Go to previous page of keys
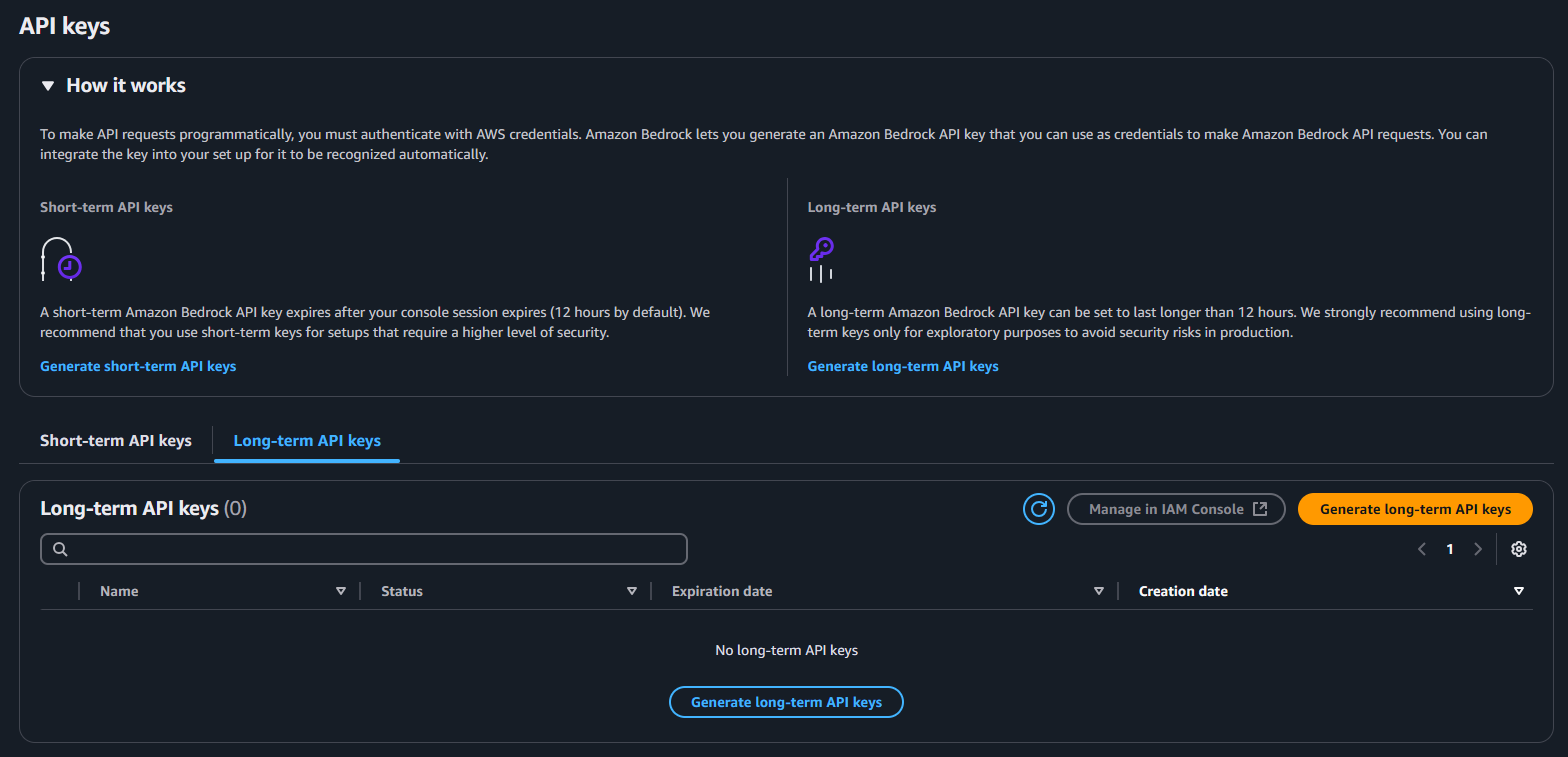 (1421, 549)
